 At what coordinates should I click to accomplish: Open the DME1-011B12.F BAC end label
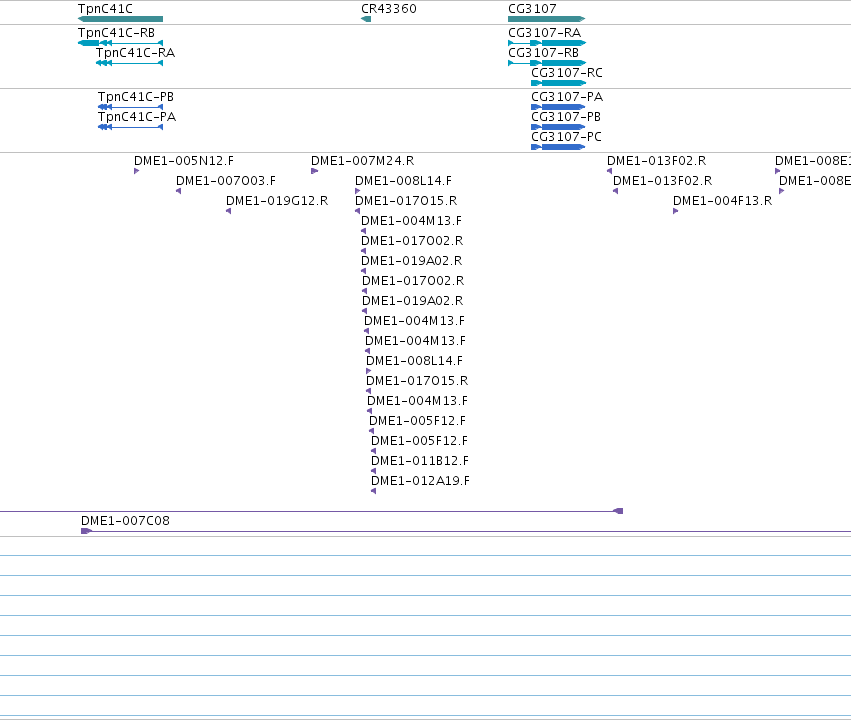point(420,461)
